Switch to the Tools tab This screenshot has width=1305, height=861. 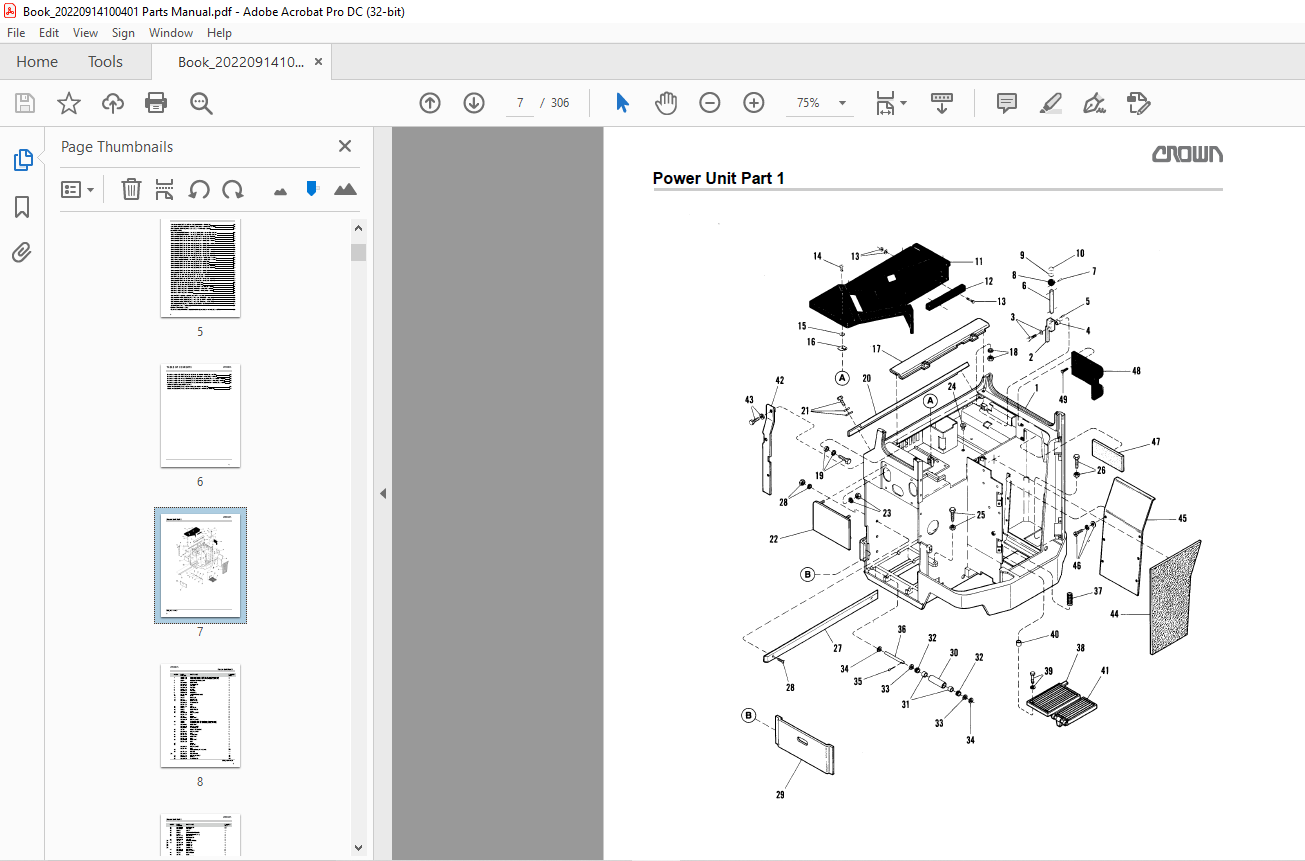[105, 62]
